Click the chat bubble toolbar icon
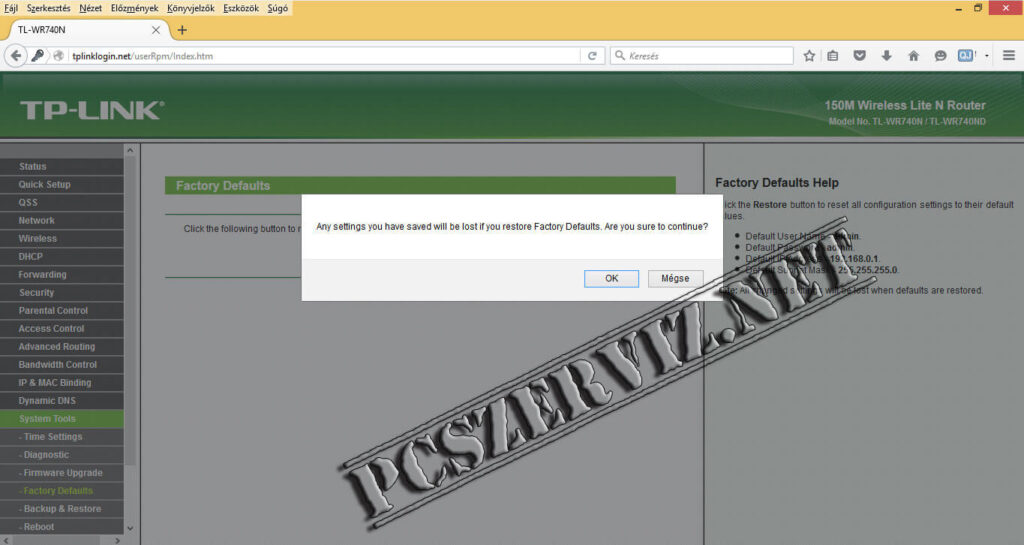Image resolution: width=1024 pixels, height=545 pixels. [940, 56]
